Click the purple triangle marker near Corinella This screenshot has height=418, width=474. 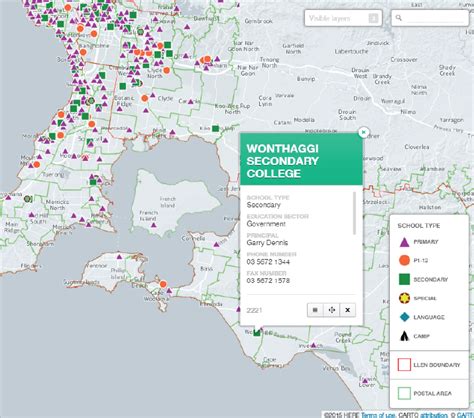click(216, 245)
